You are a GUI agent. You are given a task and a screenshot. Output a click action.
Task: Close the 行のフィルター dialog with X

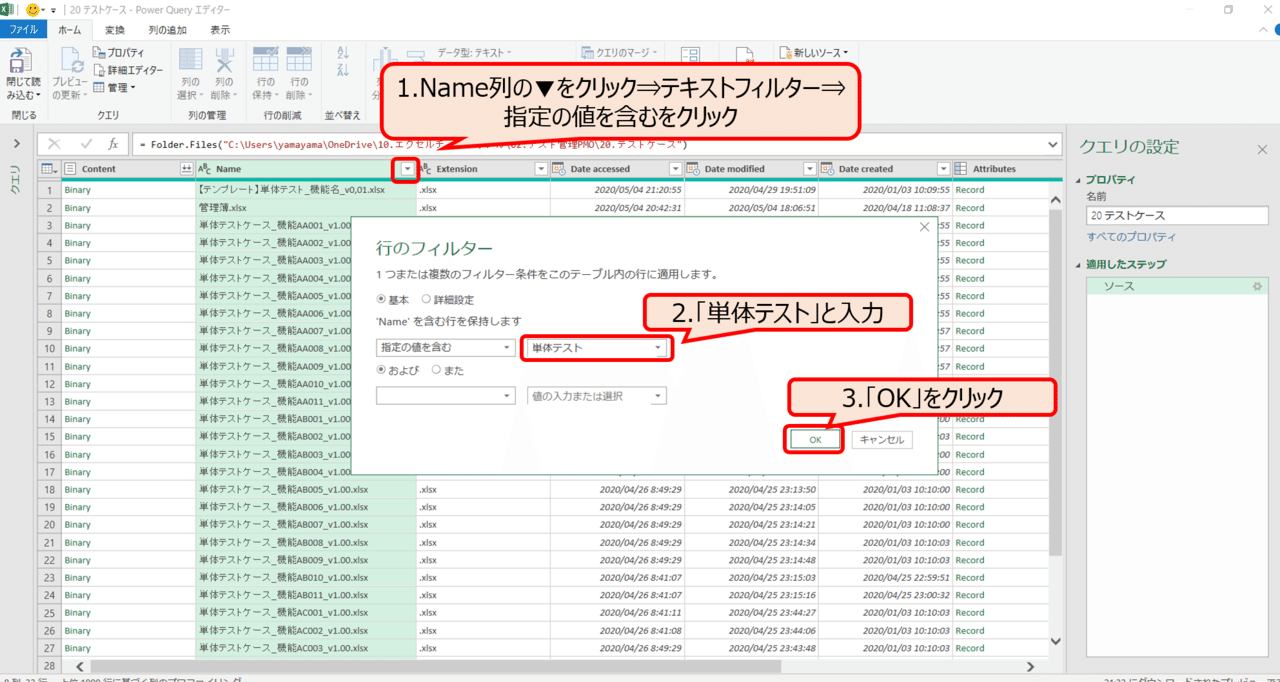(x=924, y=227)
